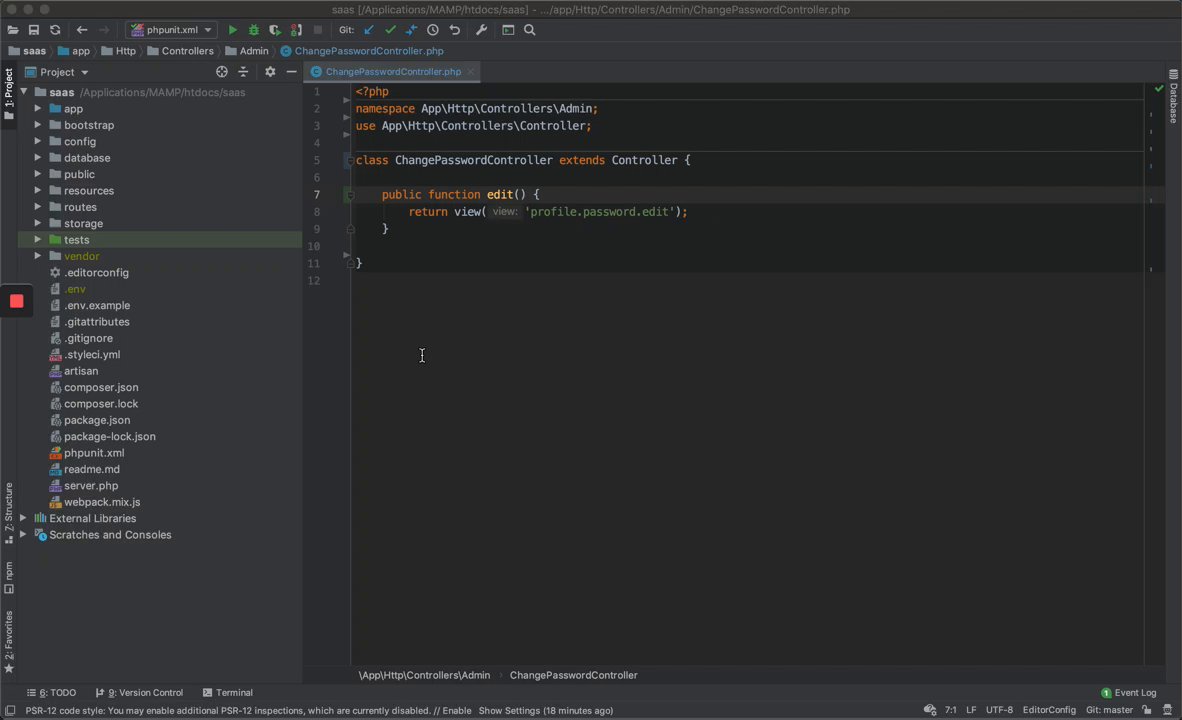The image size is (1182, 720).
Task: Toggle the Structure side panel
Action: click(9, 512)
